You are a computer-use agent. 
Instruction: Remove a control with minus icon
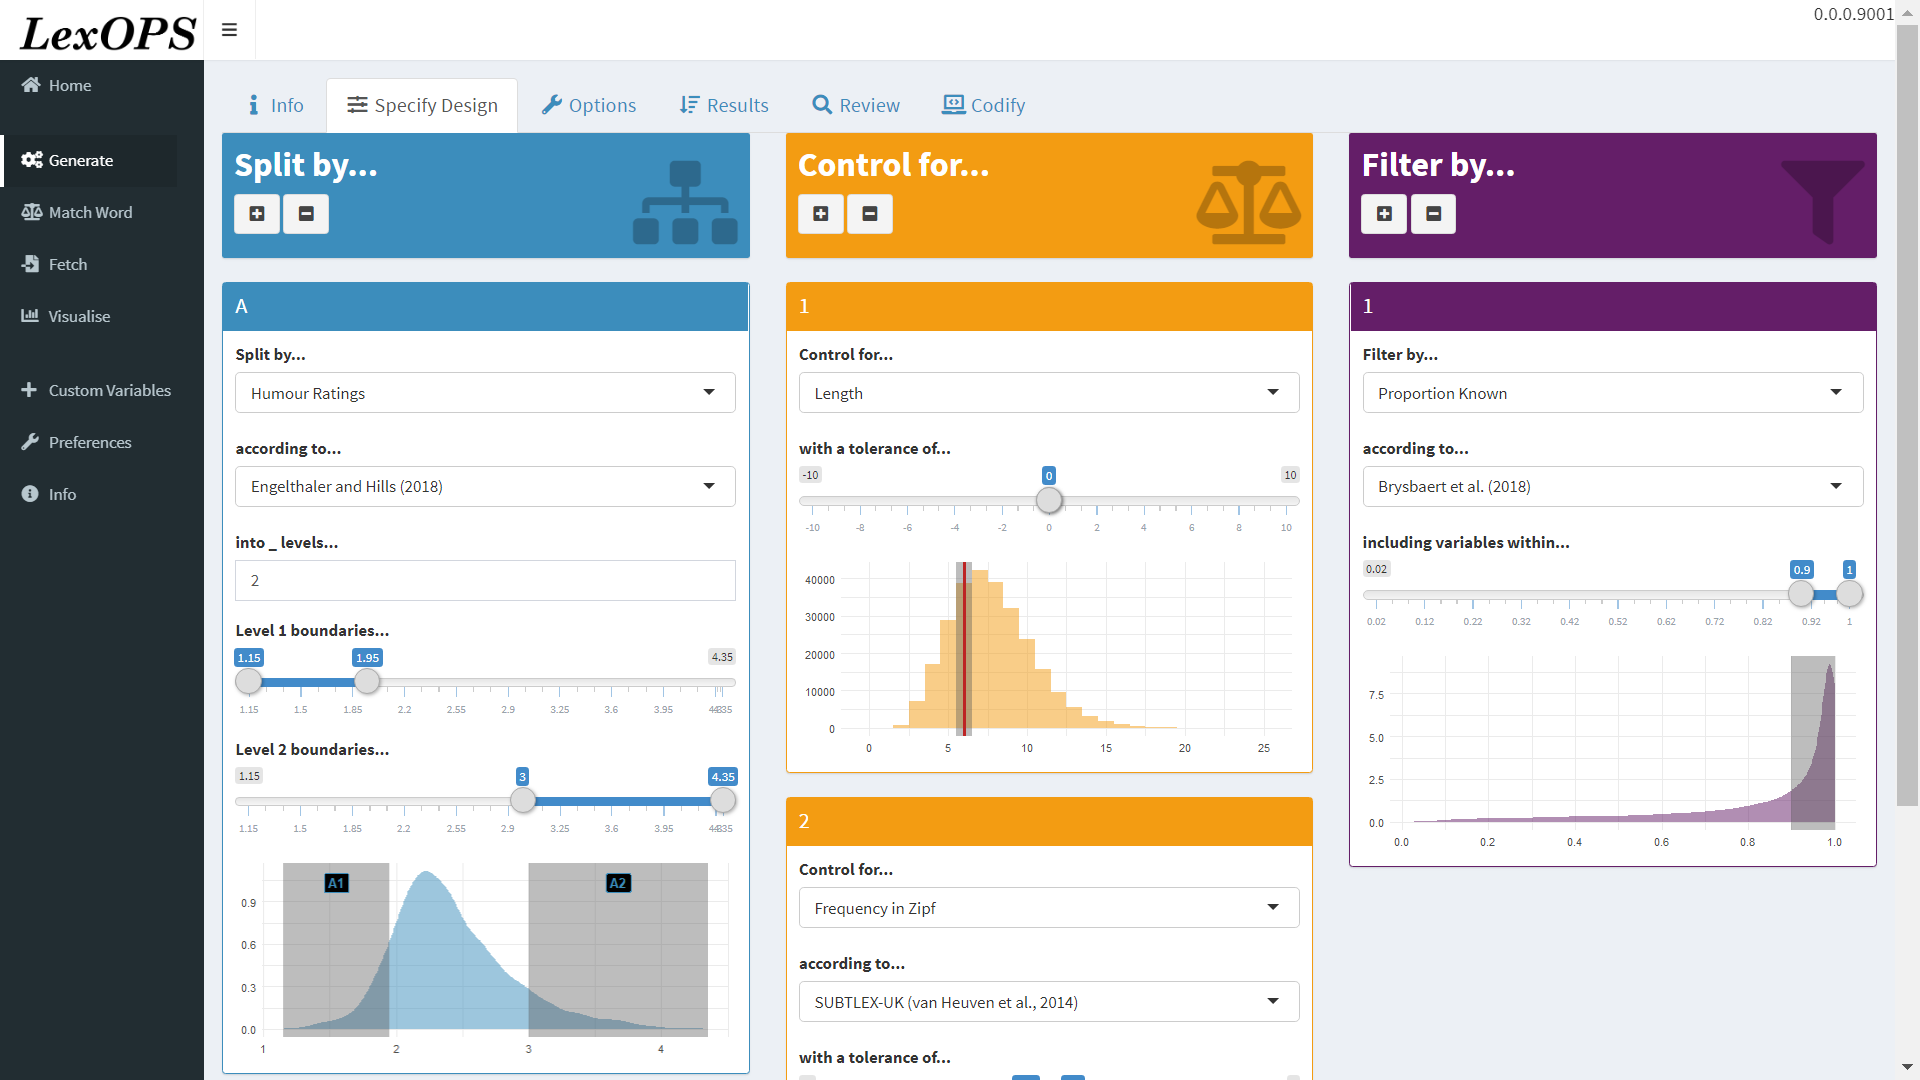[870, 214]
